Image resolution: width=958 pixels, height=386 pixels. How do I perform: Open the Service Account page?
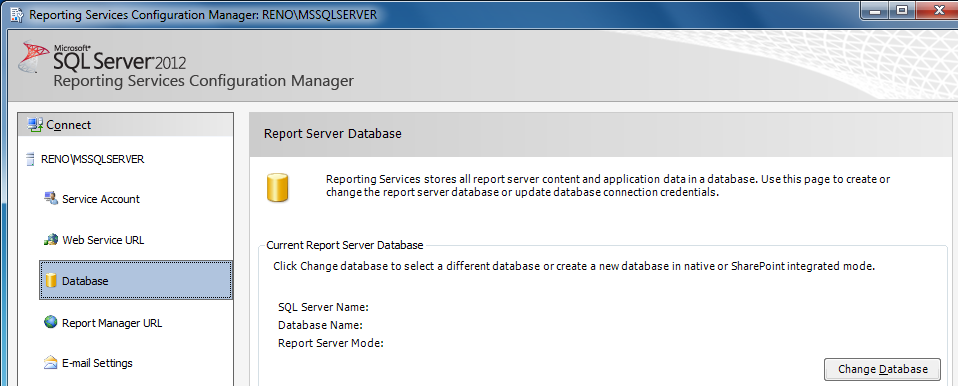(101, 199)
